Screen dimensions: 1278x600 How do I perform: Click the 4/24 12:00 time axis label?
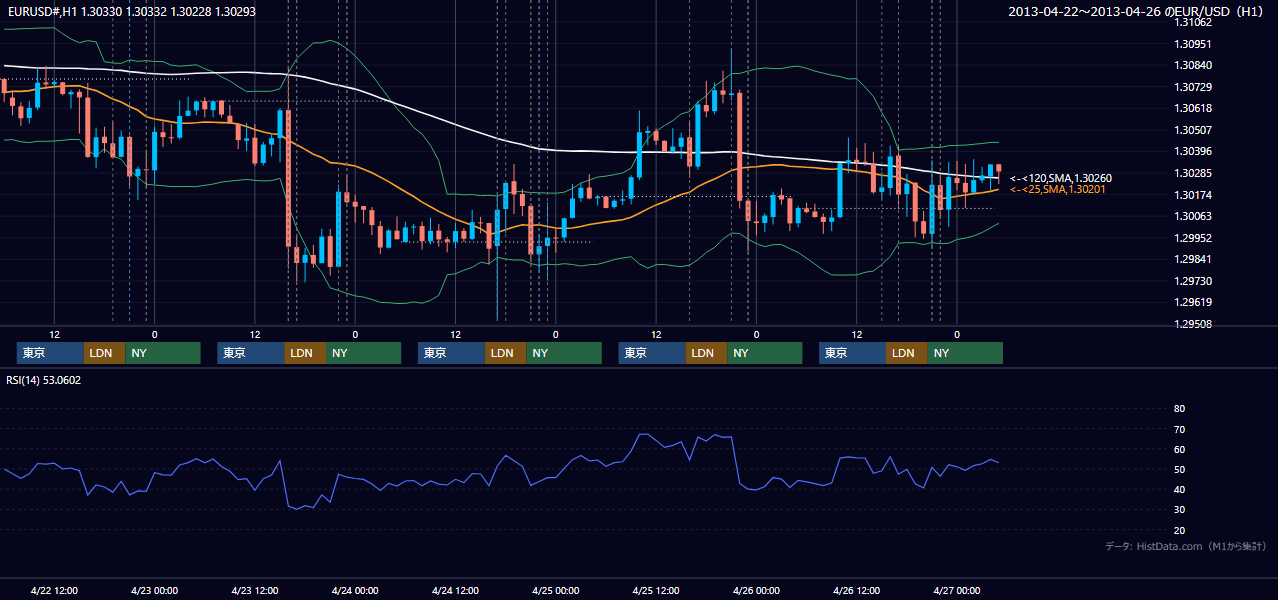click(455, 591)
